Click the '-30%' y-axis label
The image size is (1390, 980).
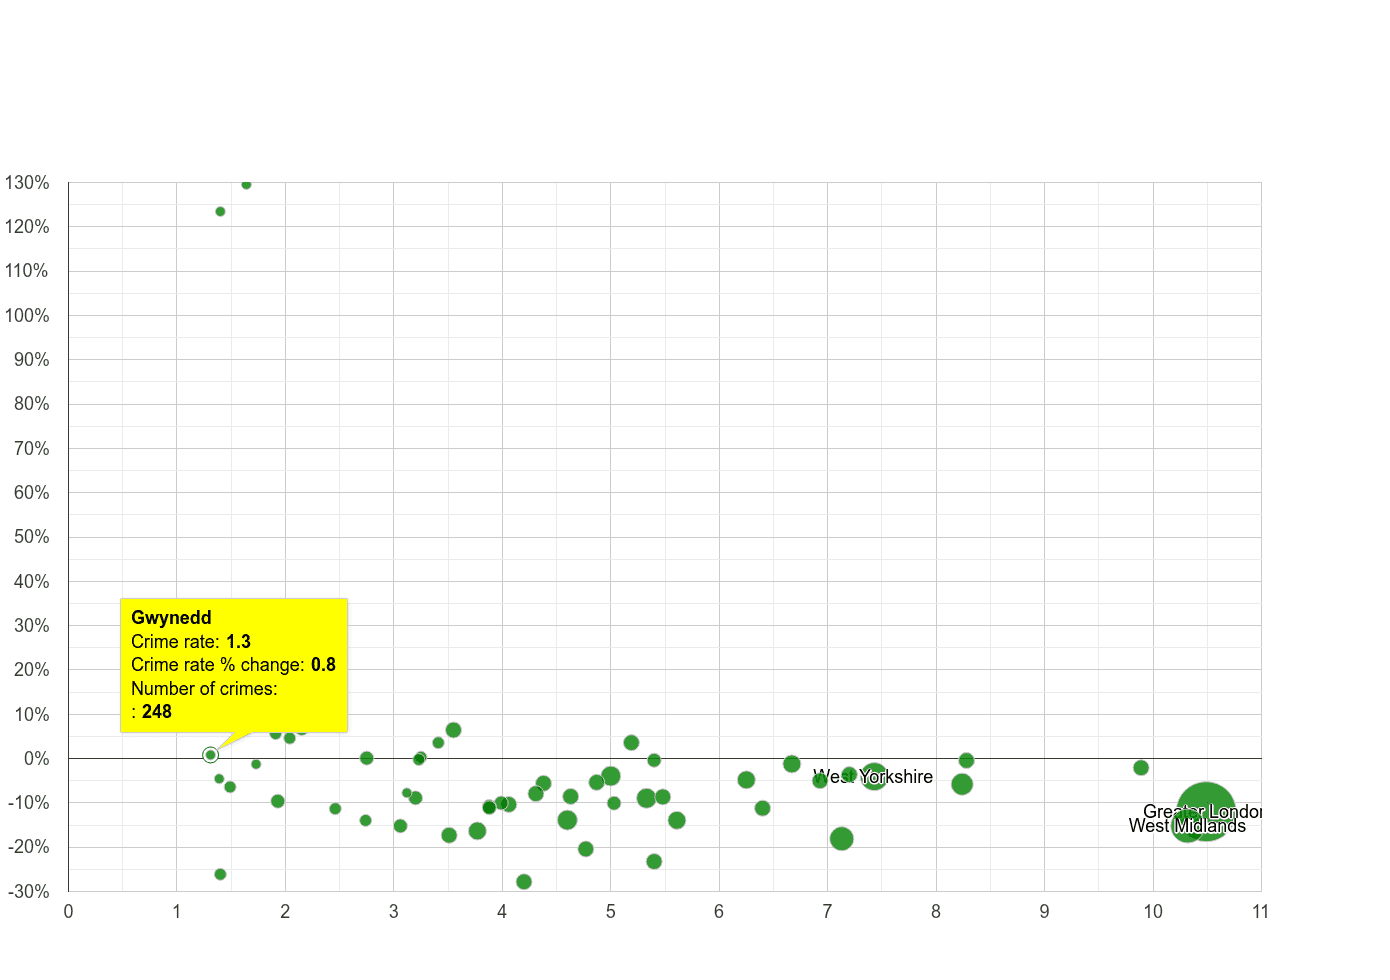click(27, 892)
